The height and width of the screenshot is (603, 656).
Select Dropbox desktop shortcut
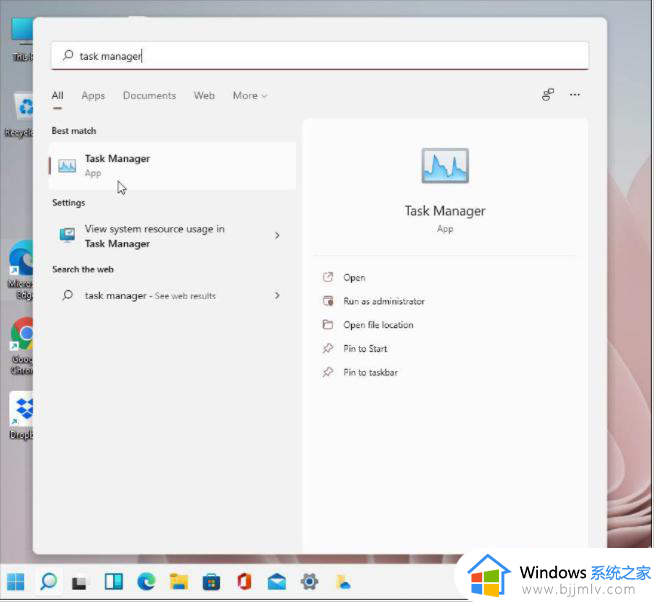click(21, 415)
